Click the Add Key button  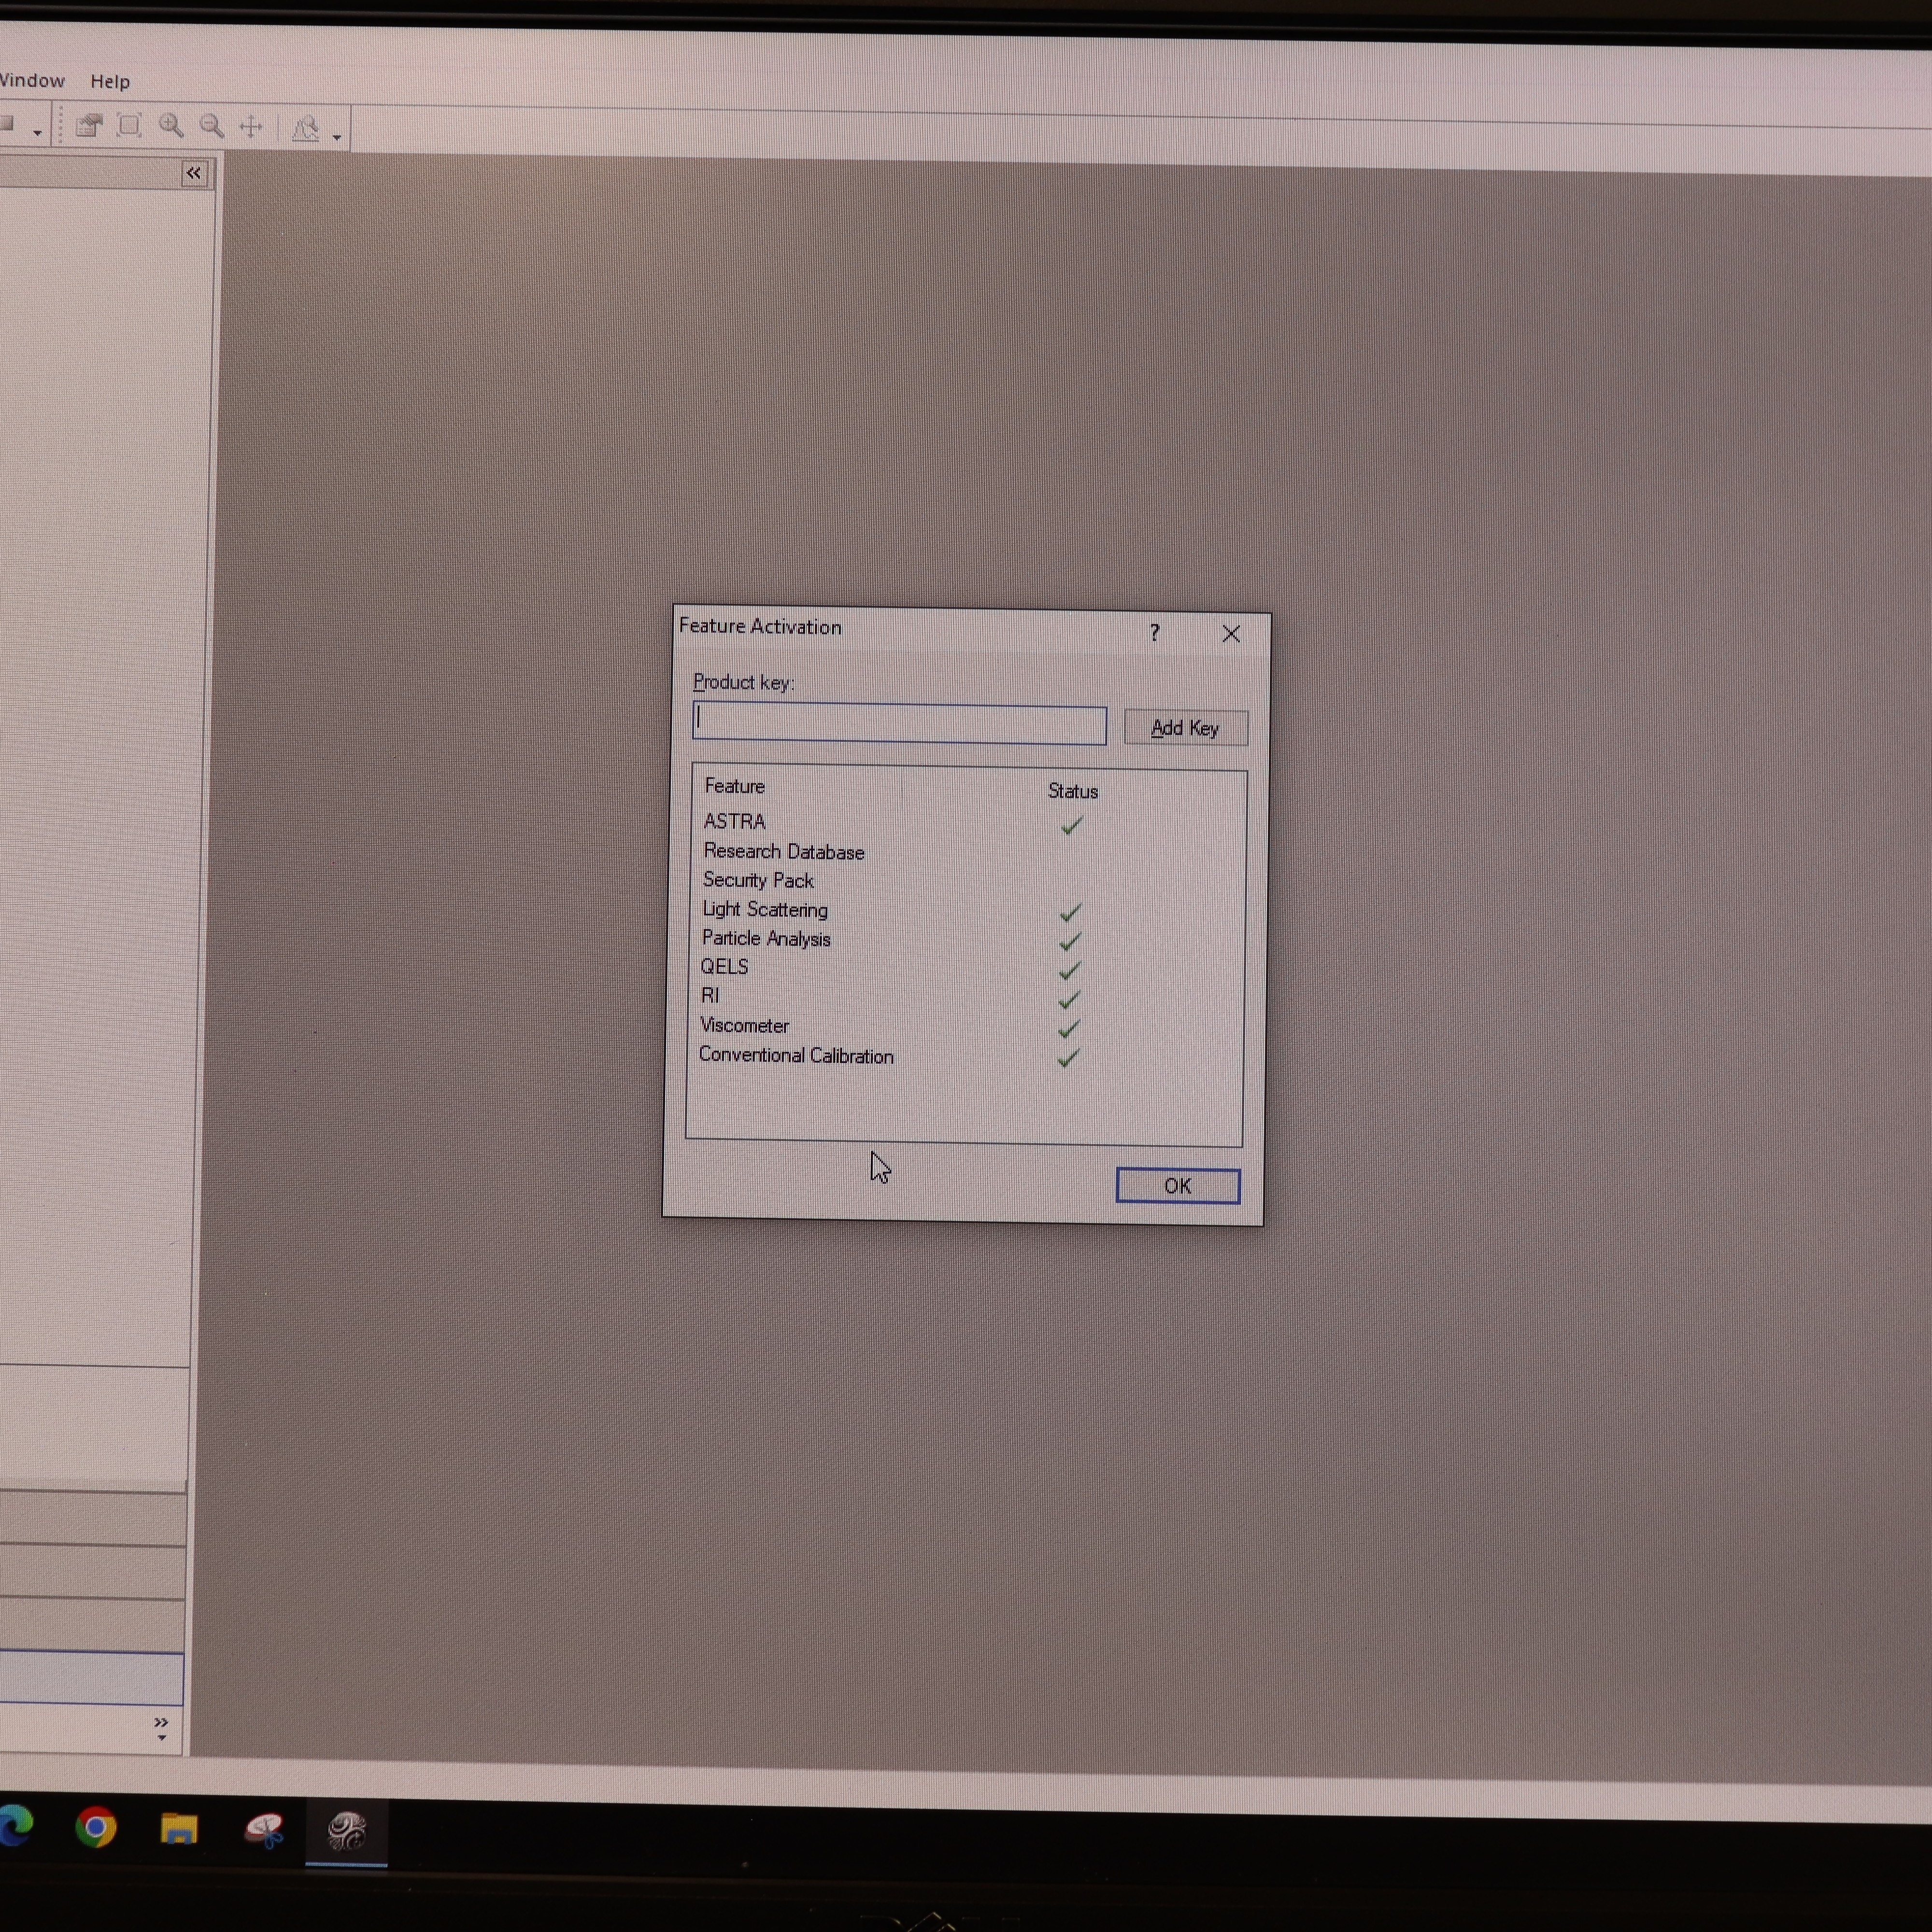point(1185,728)
